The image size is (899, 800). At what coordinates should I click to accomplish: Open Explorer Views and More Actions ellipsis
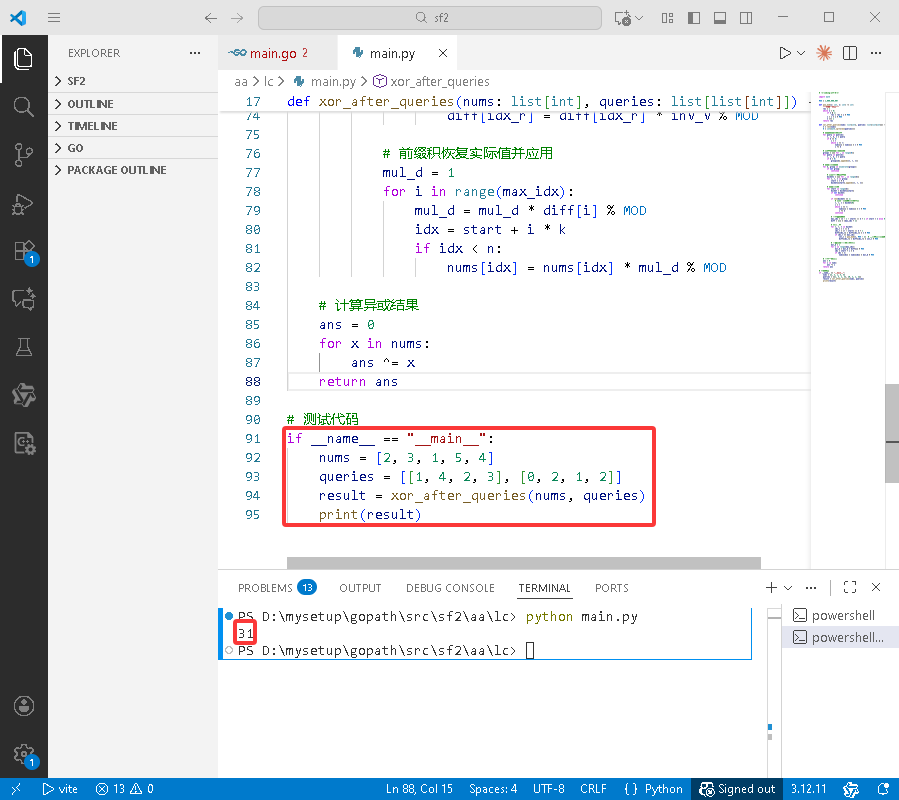pos(195,53)
